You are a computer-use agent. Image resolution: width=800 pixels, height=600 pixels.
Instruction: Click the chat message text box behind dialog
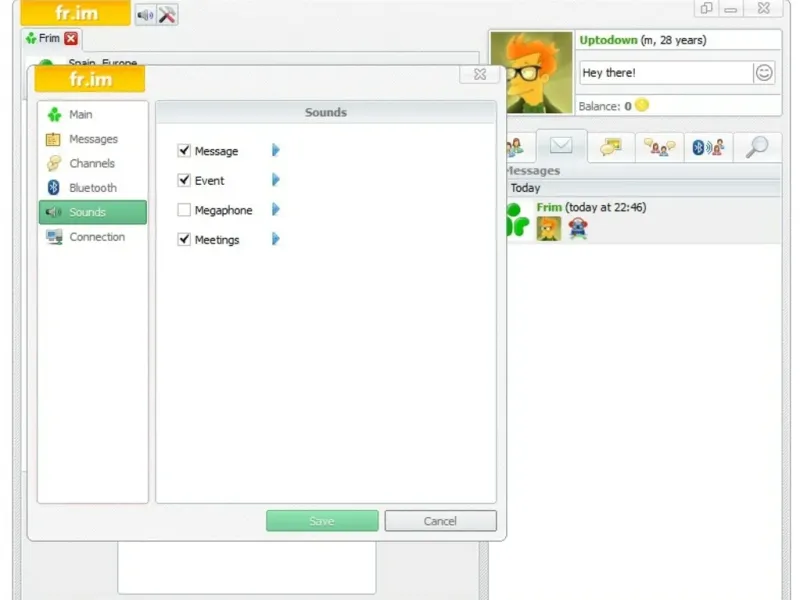coord(247,567)
